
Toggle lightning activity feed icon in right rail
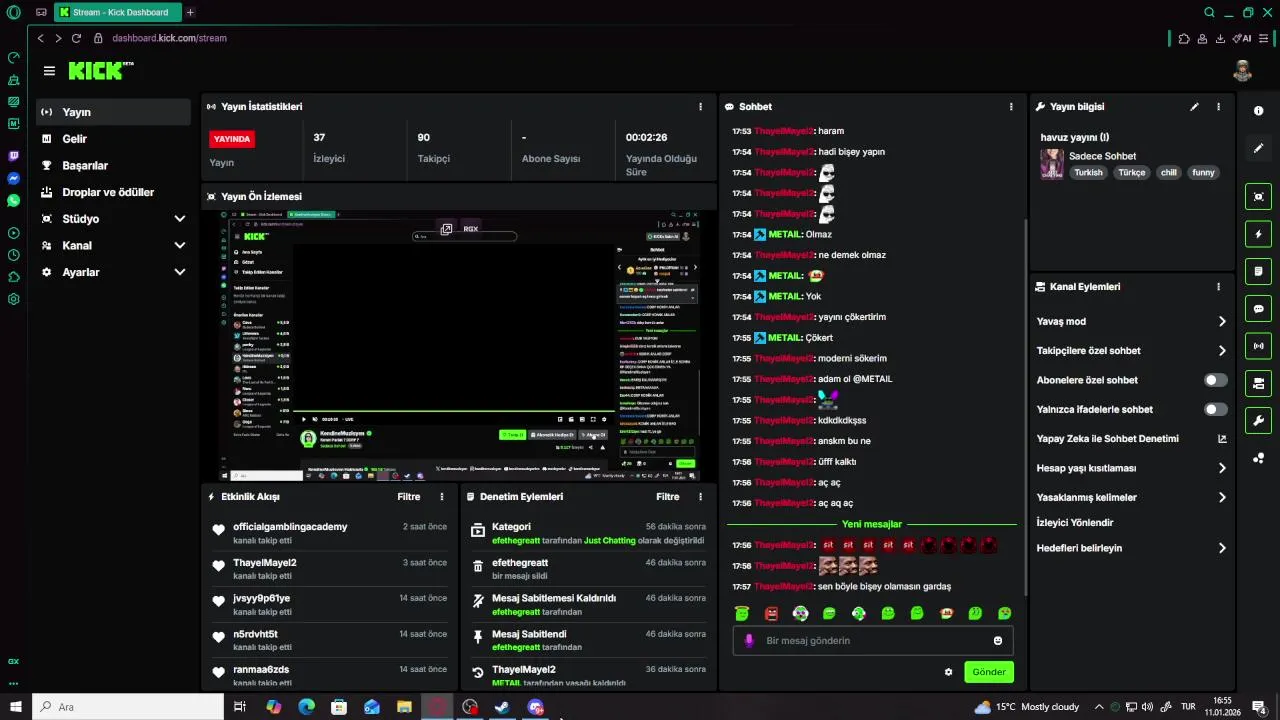(1258, 234)
